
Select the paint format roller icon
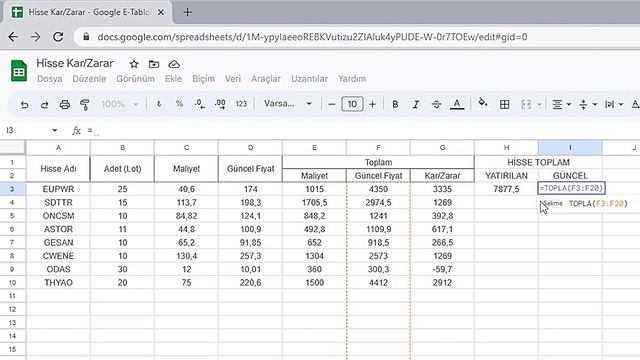tap(84, 105)
